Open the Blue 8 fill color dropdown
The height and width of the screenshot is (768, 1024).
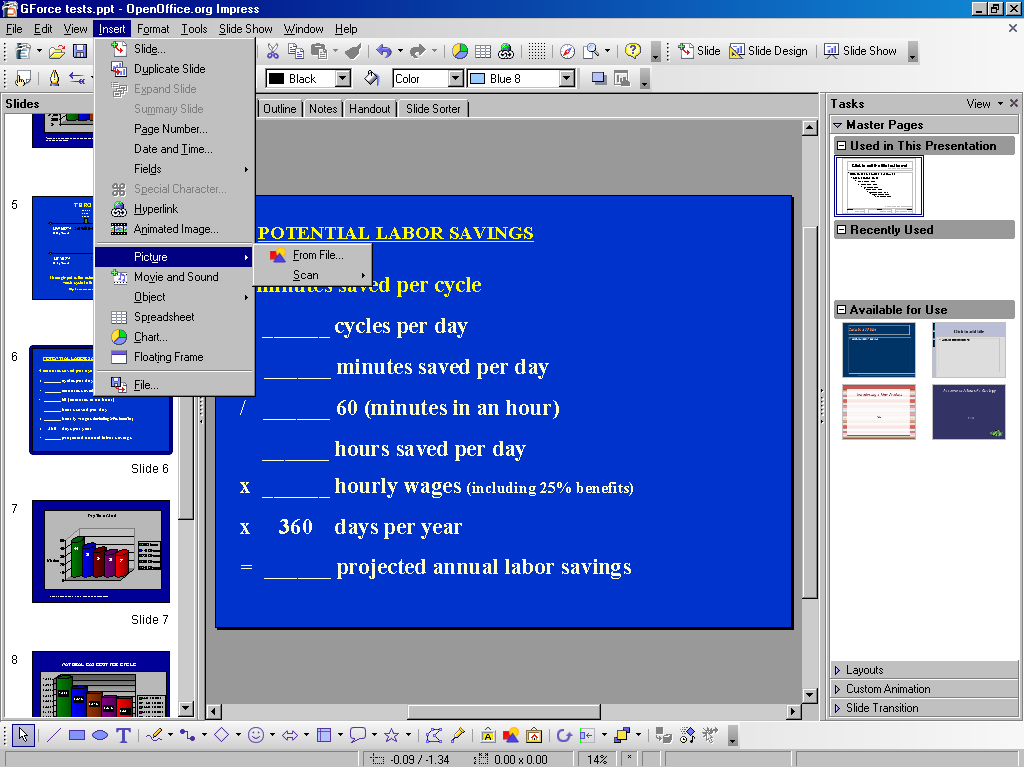point(567,78)
